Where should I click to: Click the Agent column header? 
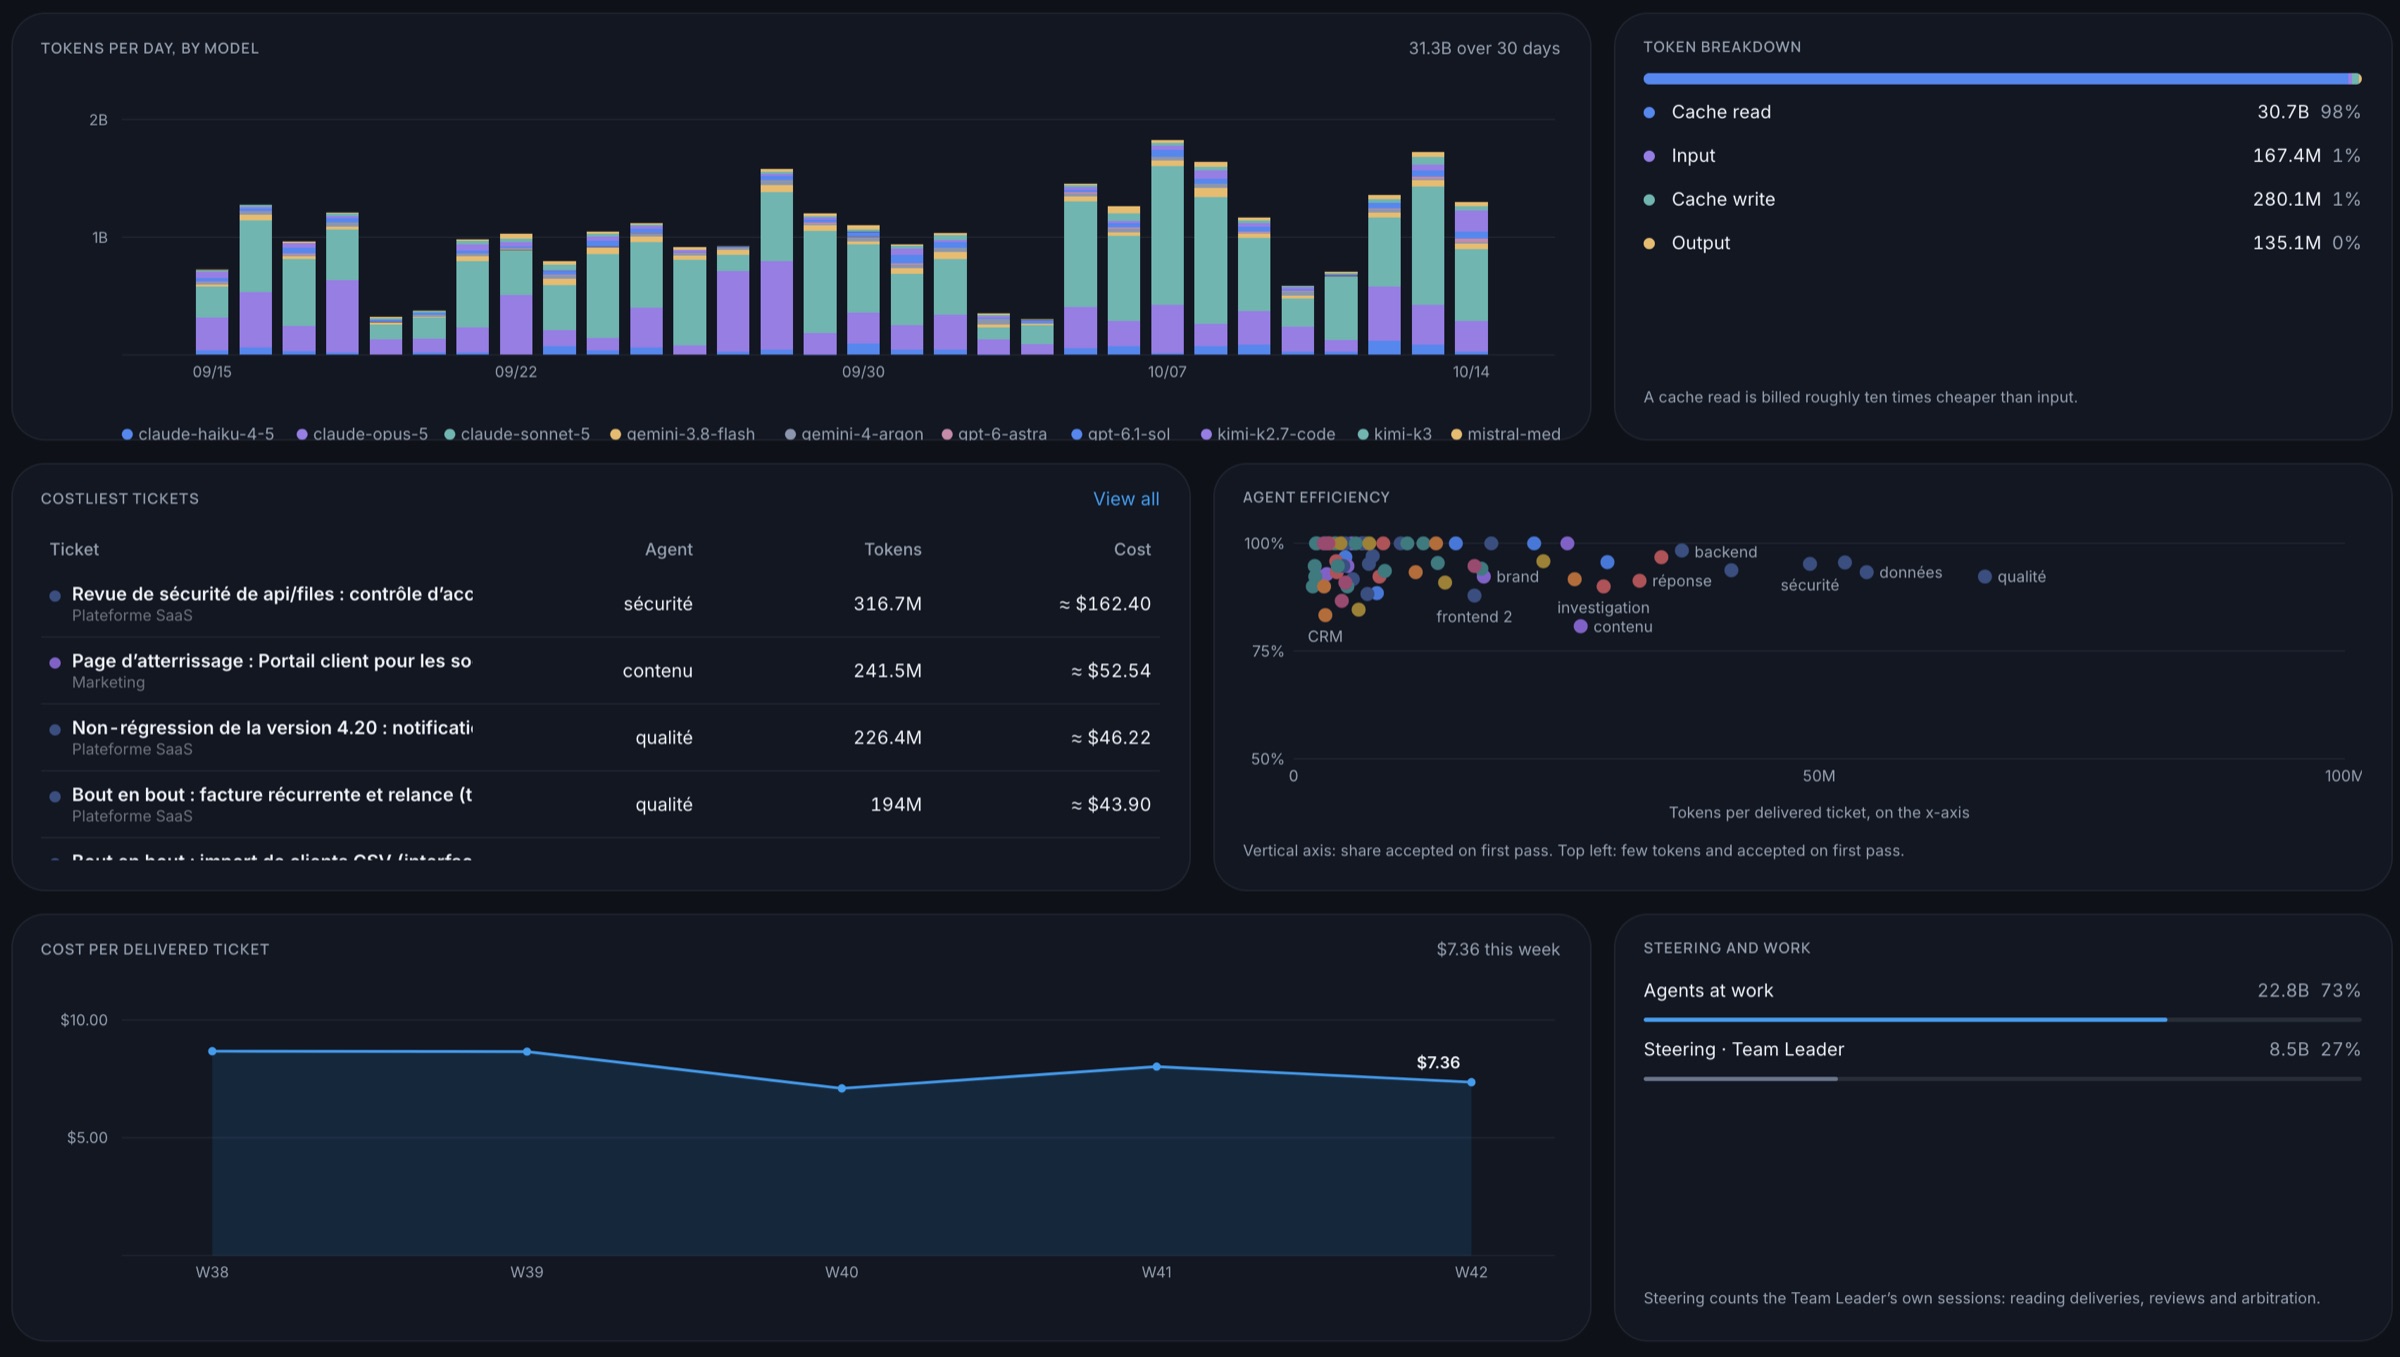669,549
